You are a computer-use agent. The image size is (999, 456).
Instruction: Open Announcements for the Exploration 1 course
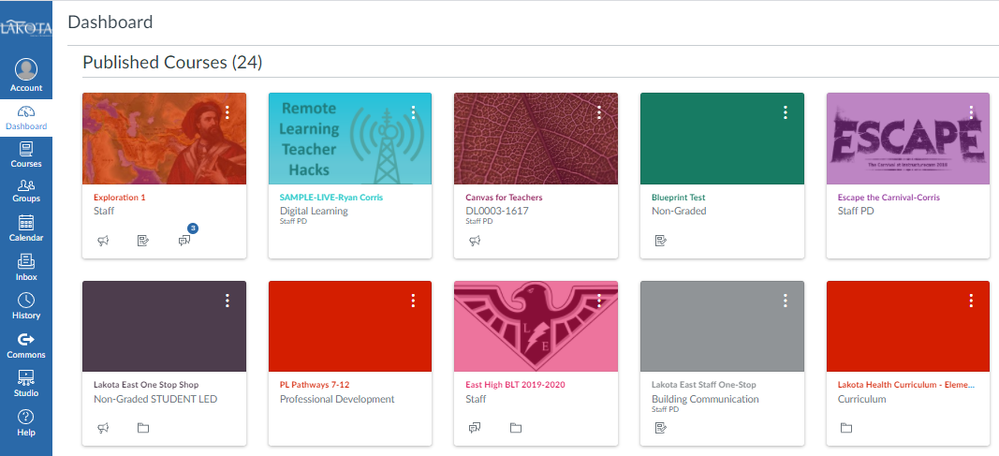click(x=103, y=241)
